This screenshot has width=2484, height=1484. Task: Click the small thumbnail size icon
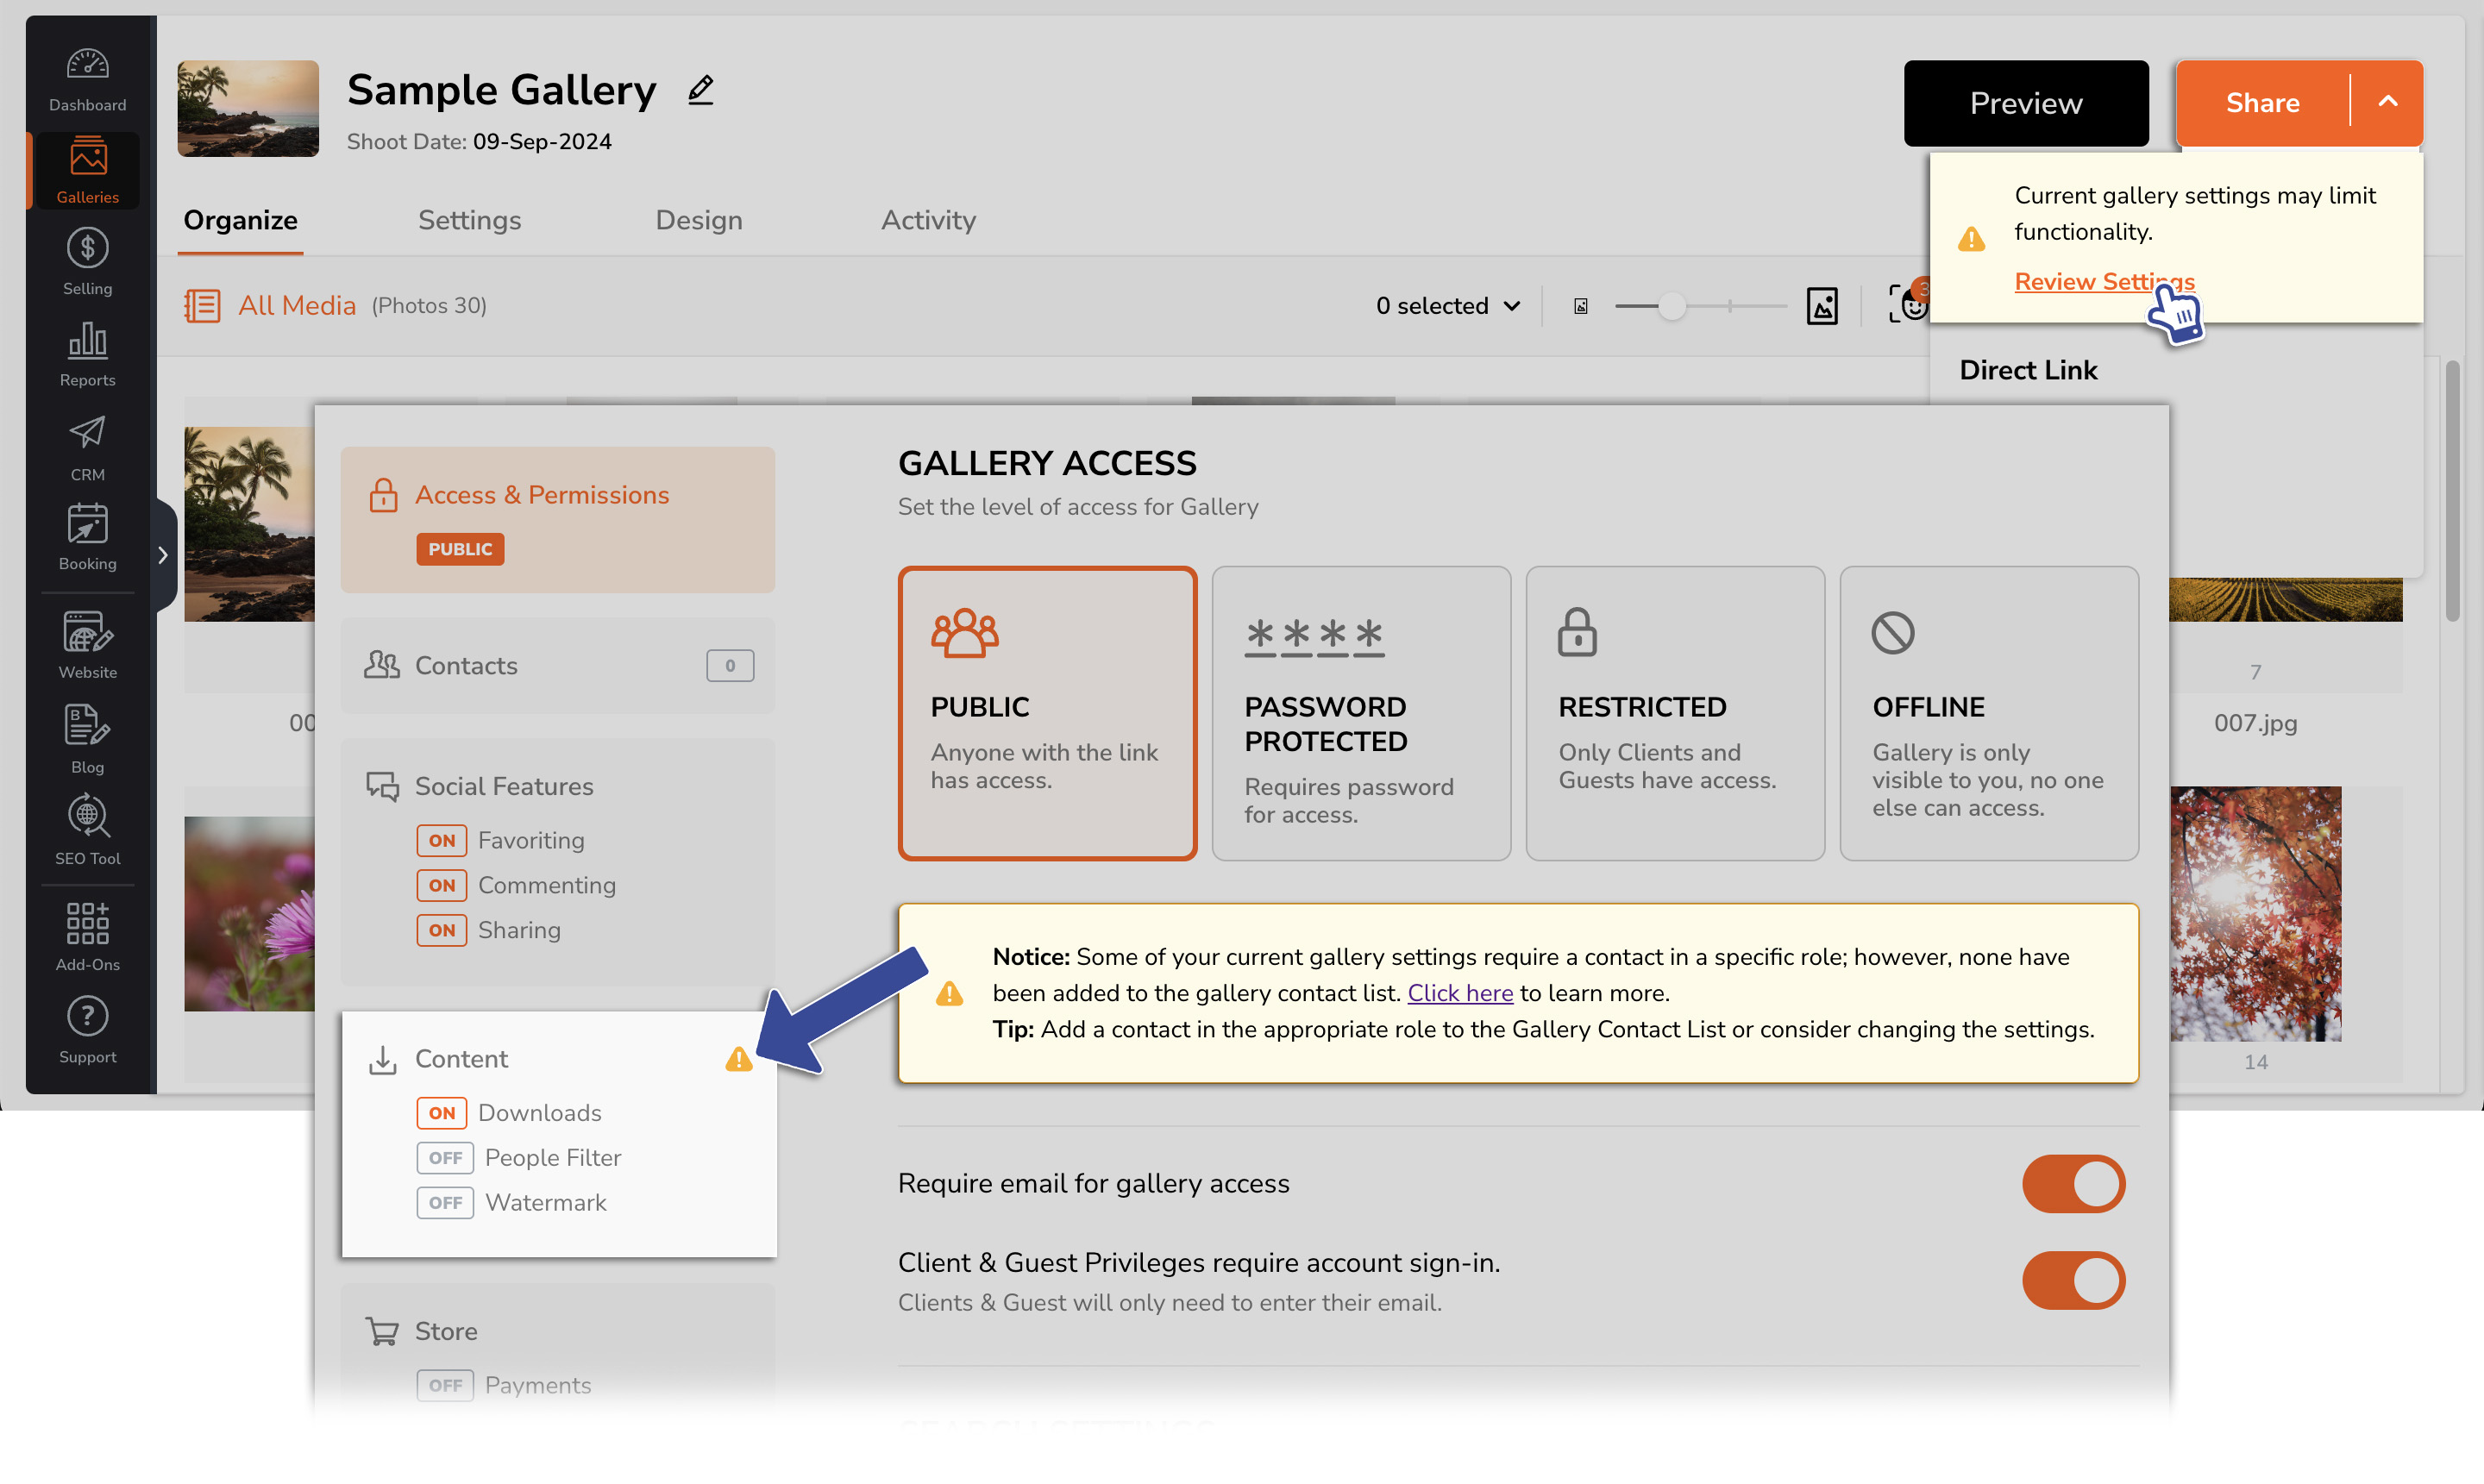tap(1581, 306)
